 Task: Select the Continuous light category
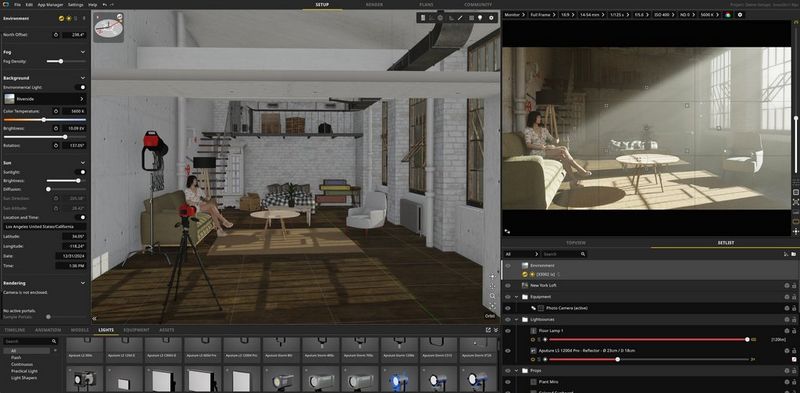(22, 364)
